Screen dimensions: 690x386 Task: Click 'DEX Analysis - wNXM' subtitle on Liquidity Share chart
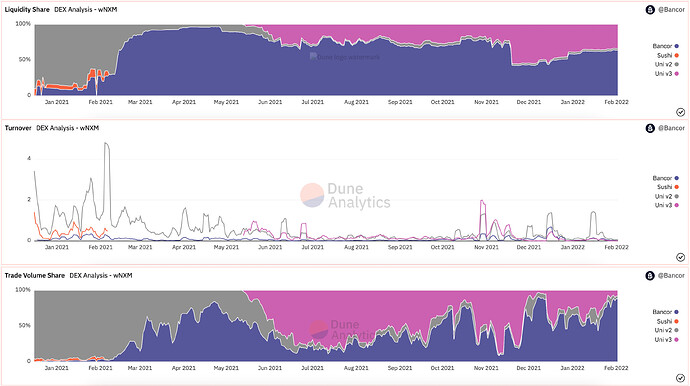coord(86,9)
